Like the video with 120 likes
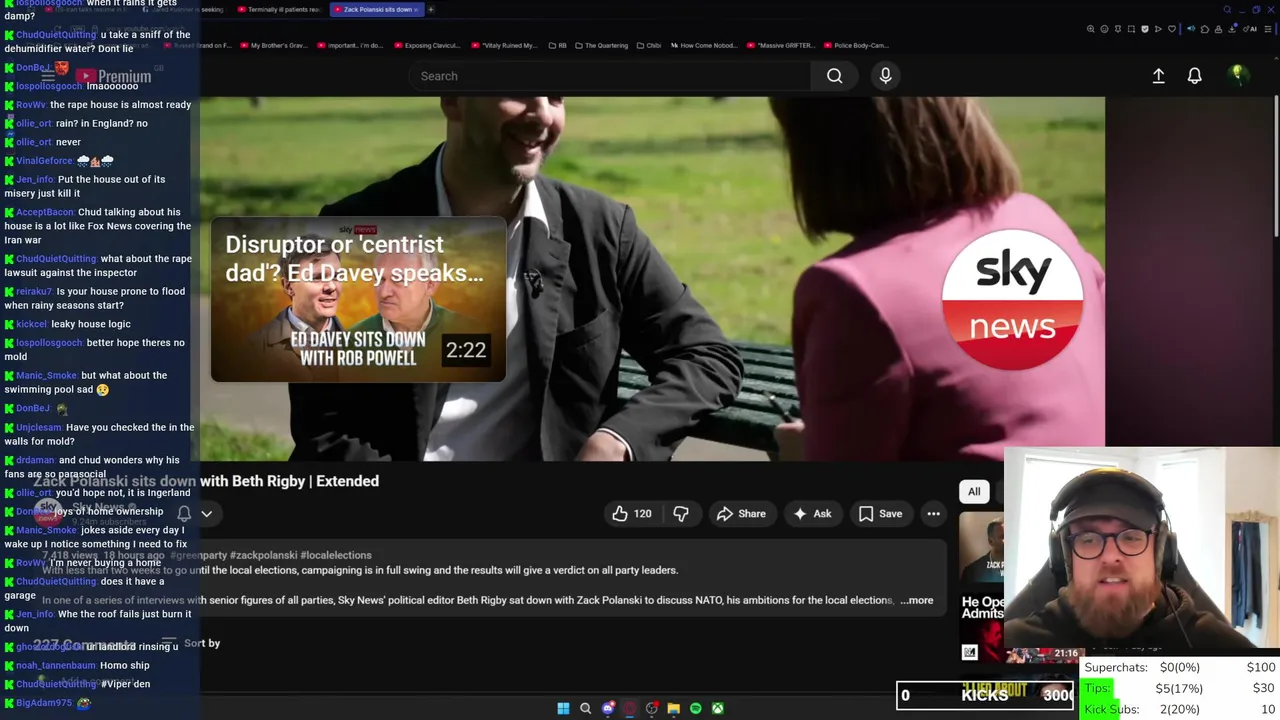 pos(632,514)
